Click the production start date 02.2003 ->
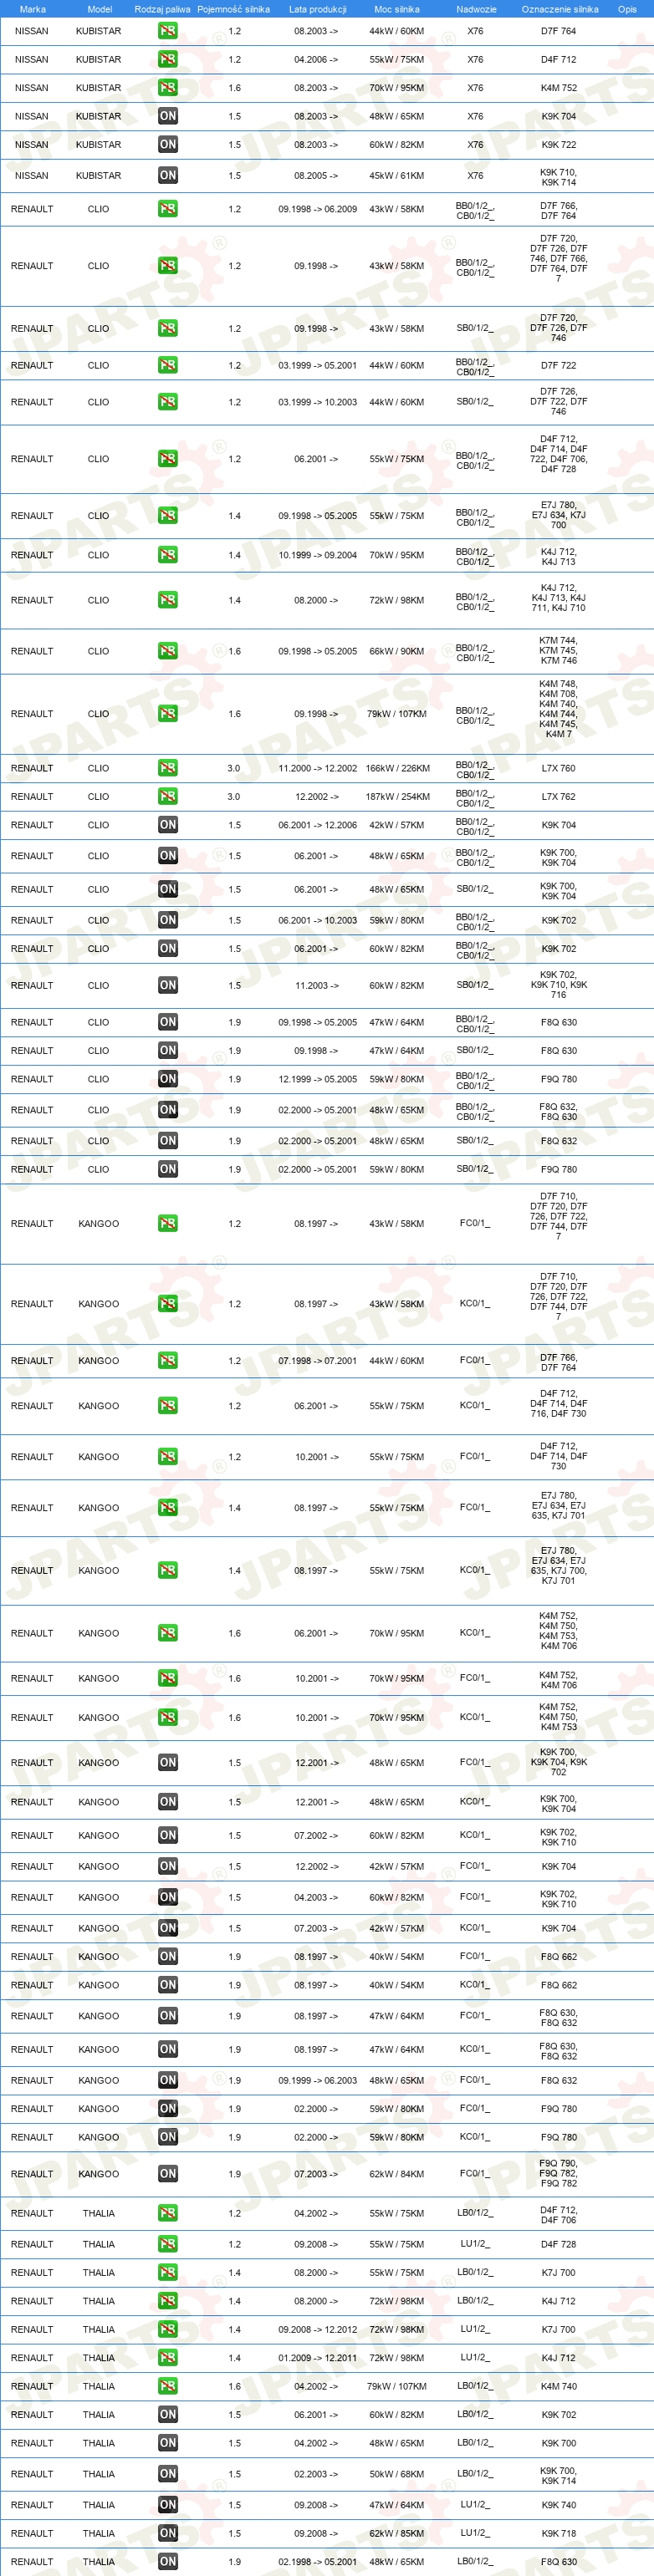 316,2475
